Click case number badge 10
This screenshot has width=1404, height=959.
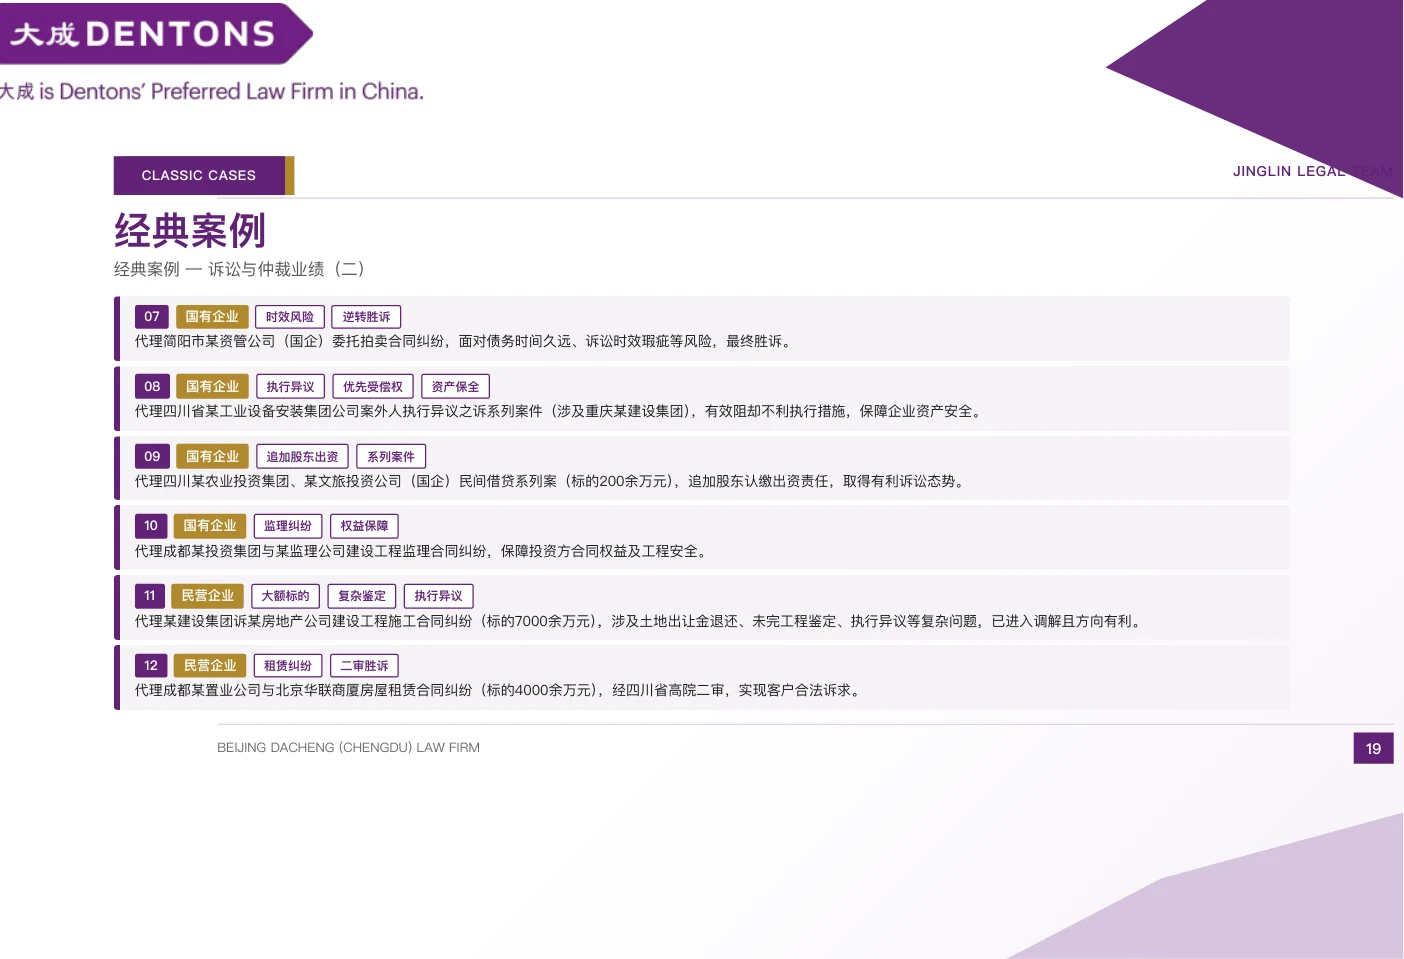coord(151,526)
